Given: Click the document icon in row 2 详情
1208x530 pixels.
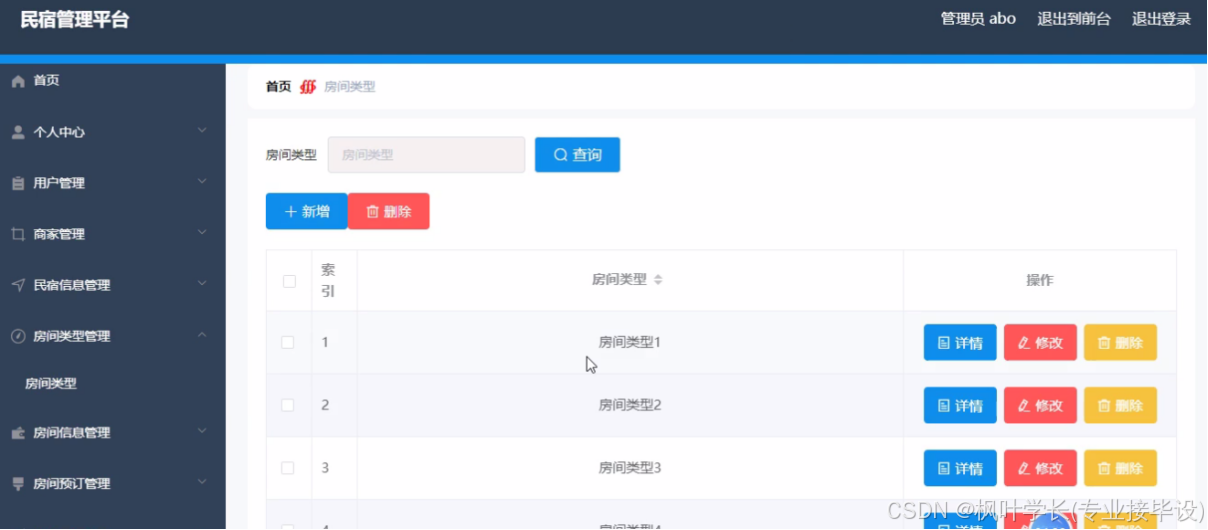Looking at the screenshot, I should (944, 406).
